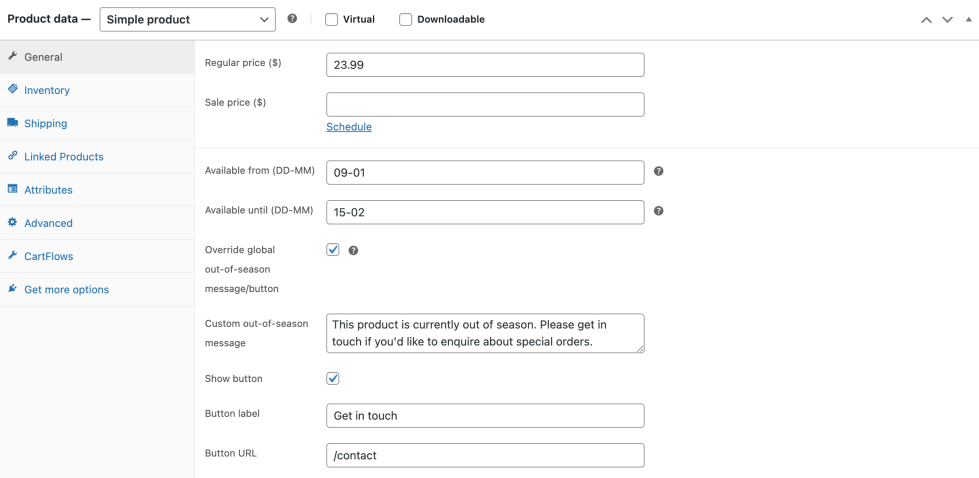Tick the Downloadable checkbox
Image resolution: width=979 pixels, height=478 pixels.
click(x=406, y=19)
